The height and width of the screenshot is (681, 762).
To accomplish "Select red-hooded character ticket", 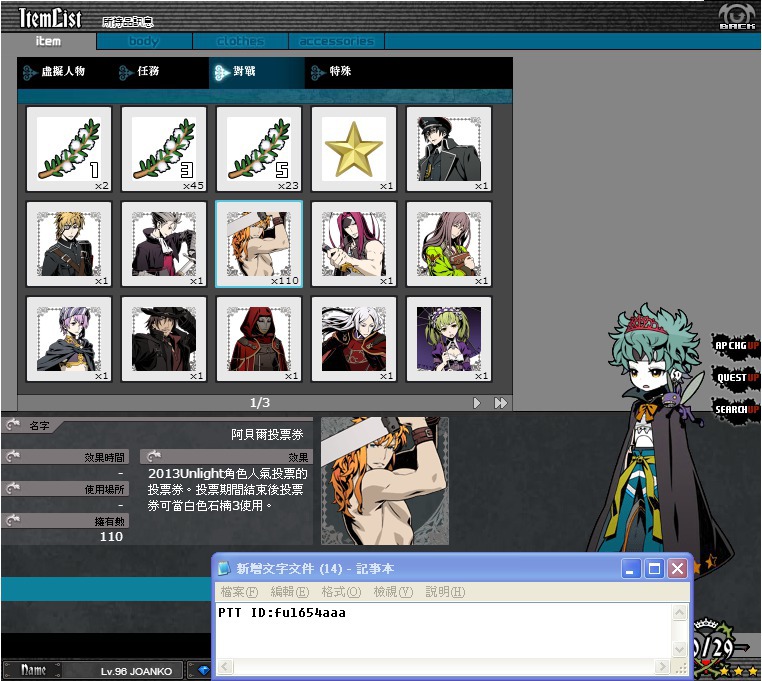I will (259, 339).
